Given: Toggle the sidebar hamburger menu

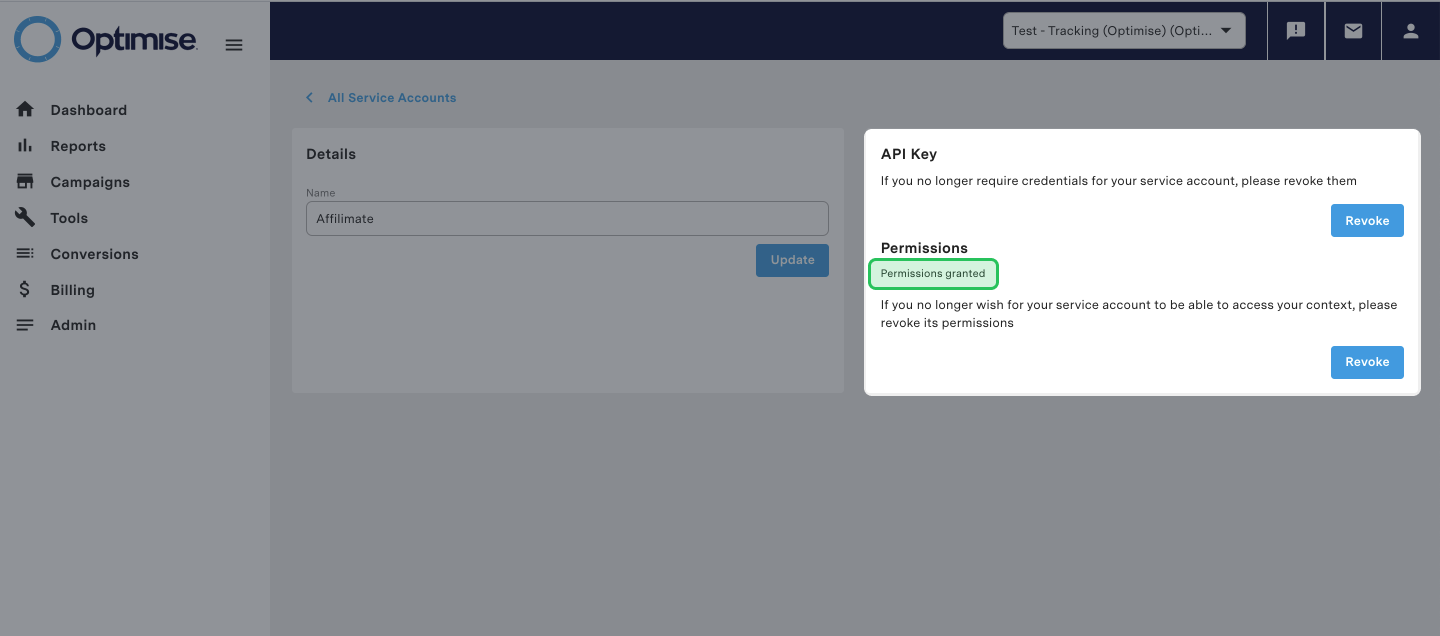Looking at the screenshot, I should pyautogui.click(x=234, y=44).
